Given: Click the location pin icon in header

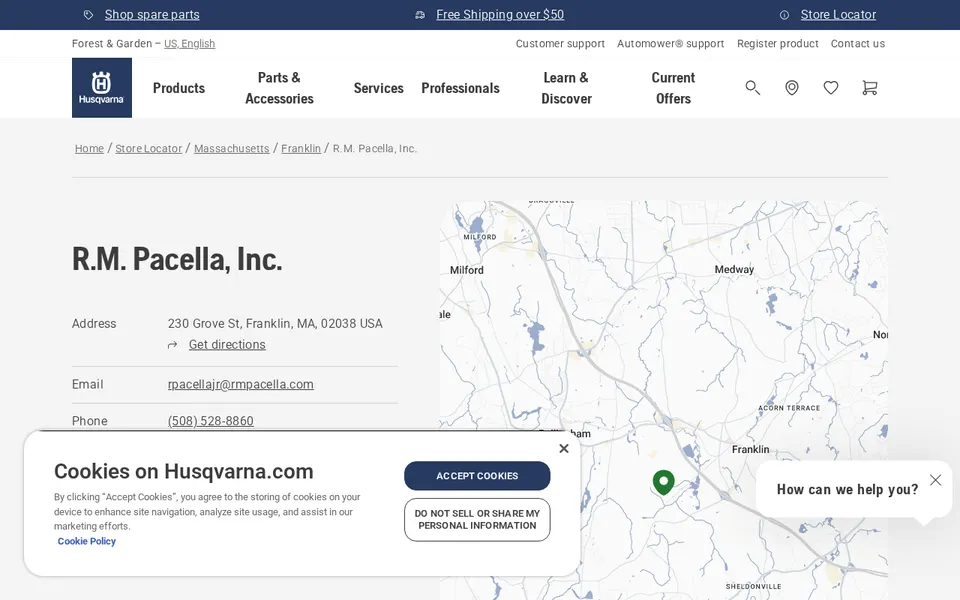Looking at the screenshot, I should coord(792,88).
